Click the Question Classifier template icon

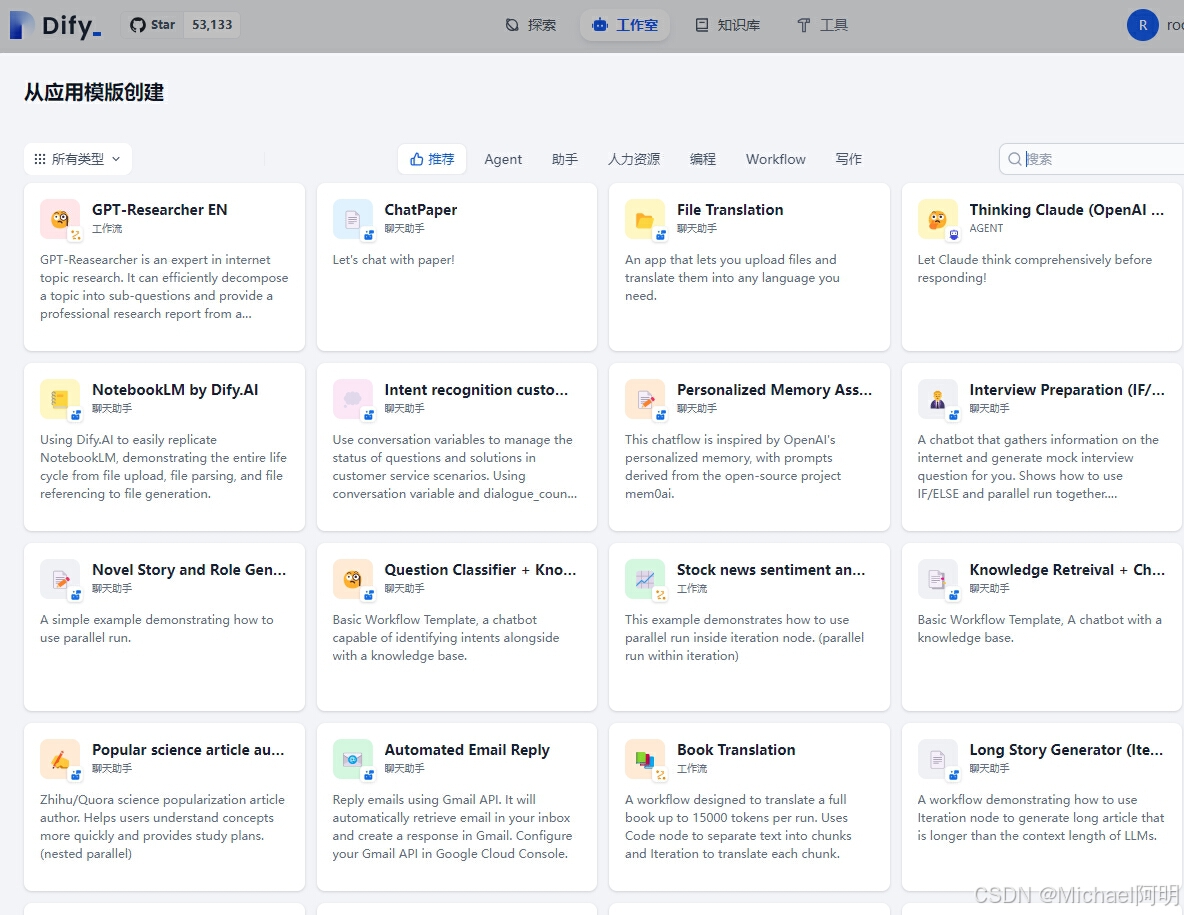[353, 579]
